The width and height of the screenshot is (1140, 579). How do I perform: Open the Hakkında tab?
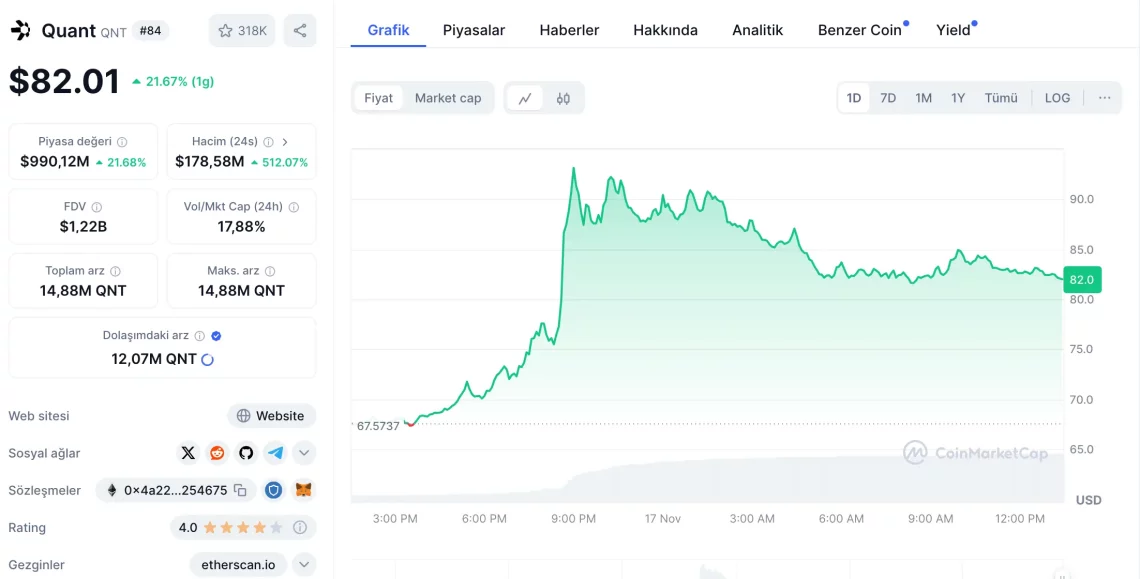pos(665,30)
